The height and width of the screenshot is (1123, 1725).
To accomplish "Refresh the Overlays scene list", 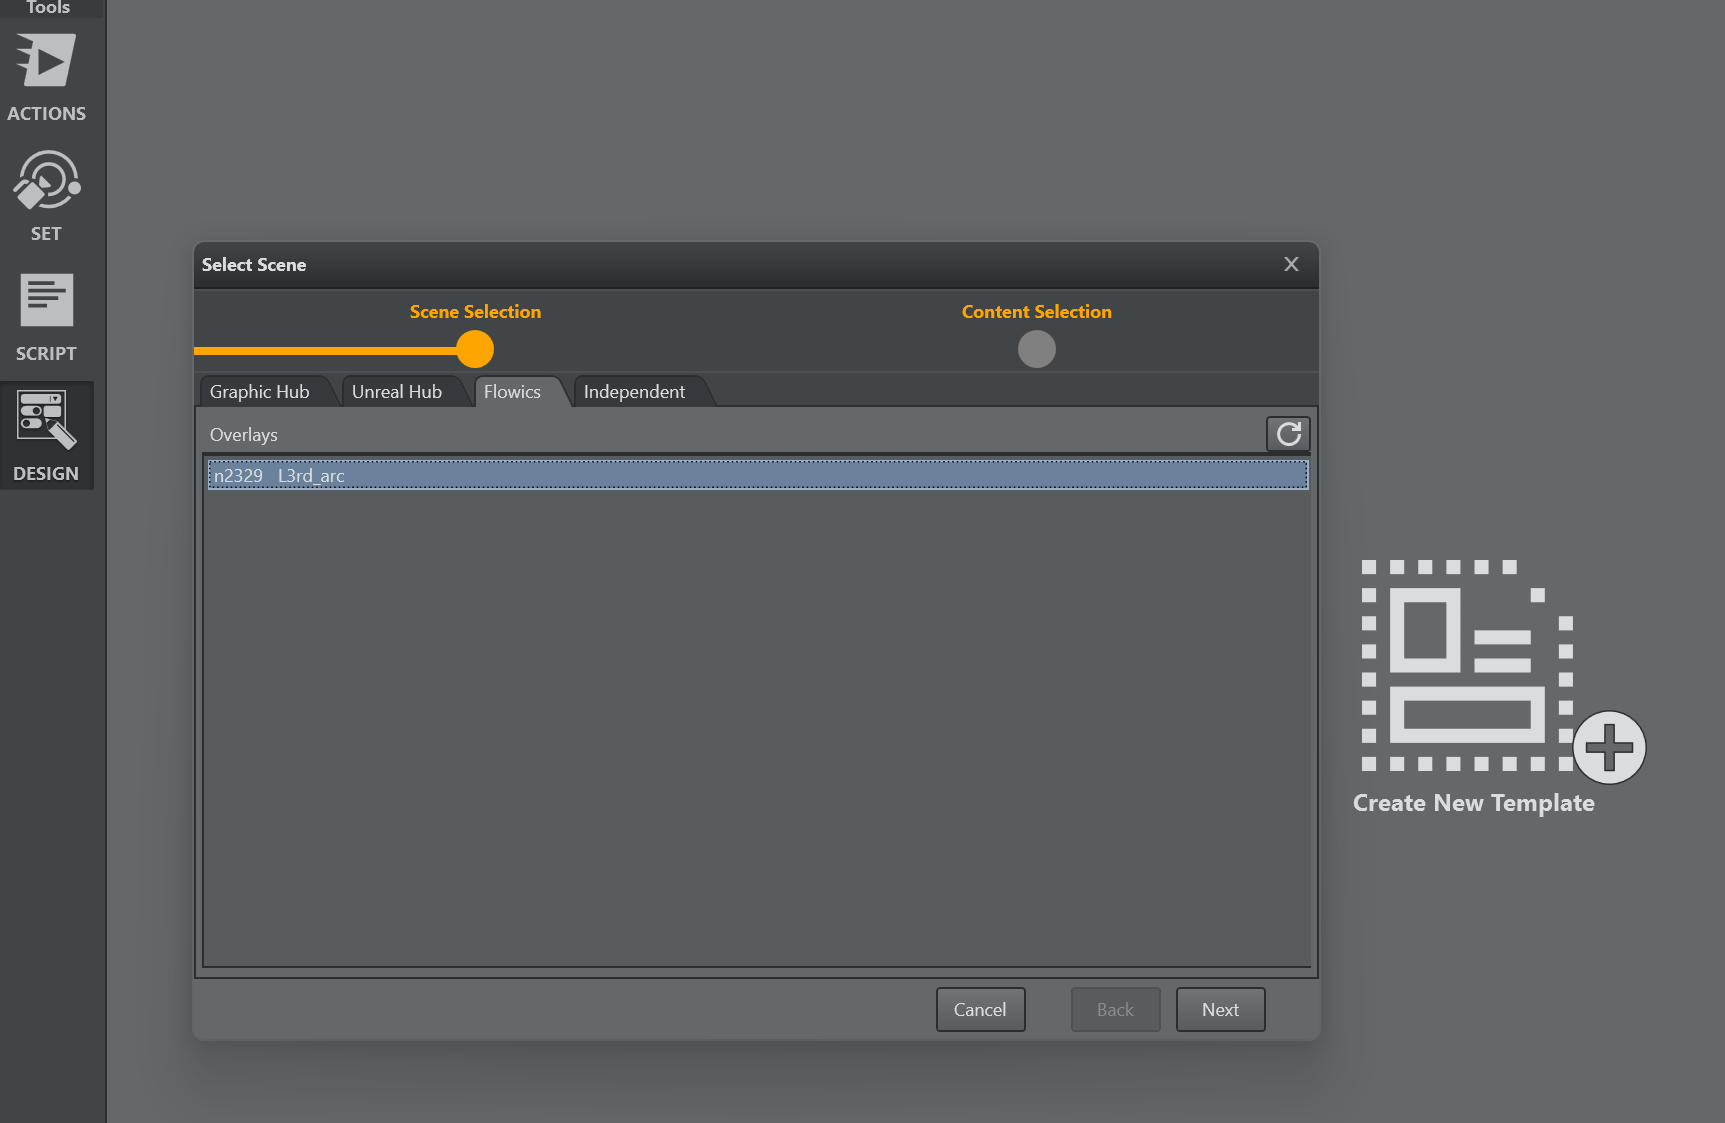I will click(x=1288, y=434).
